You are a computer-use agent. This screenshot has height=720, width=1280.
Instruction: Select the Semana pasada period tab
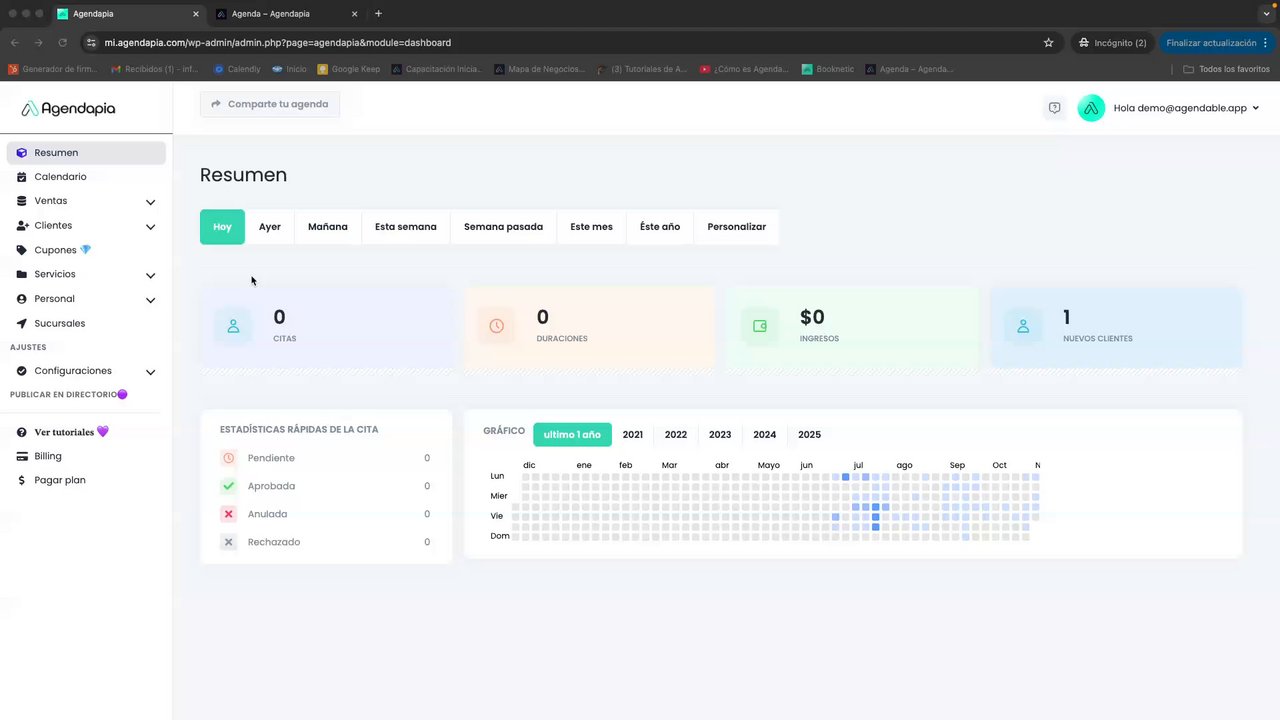(x=503, y=227)
